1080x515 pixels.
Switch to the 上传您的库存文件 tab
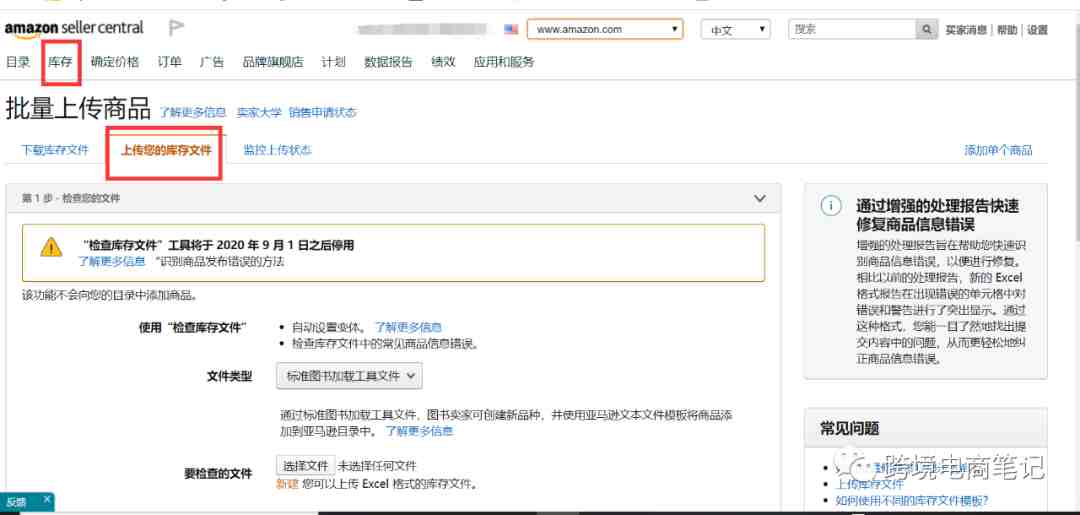(166, 150)
